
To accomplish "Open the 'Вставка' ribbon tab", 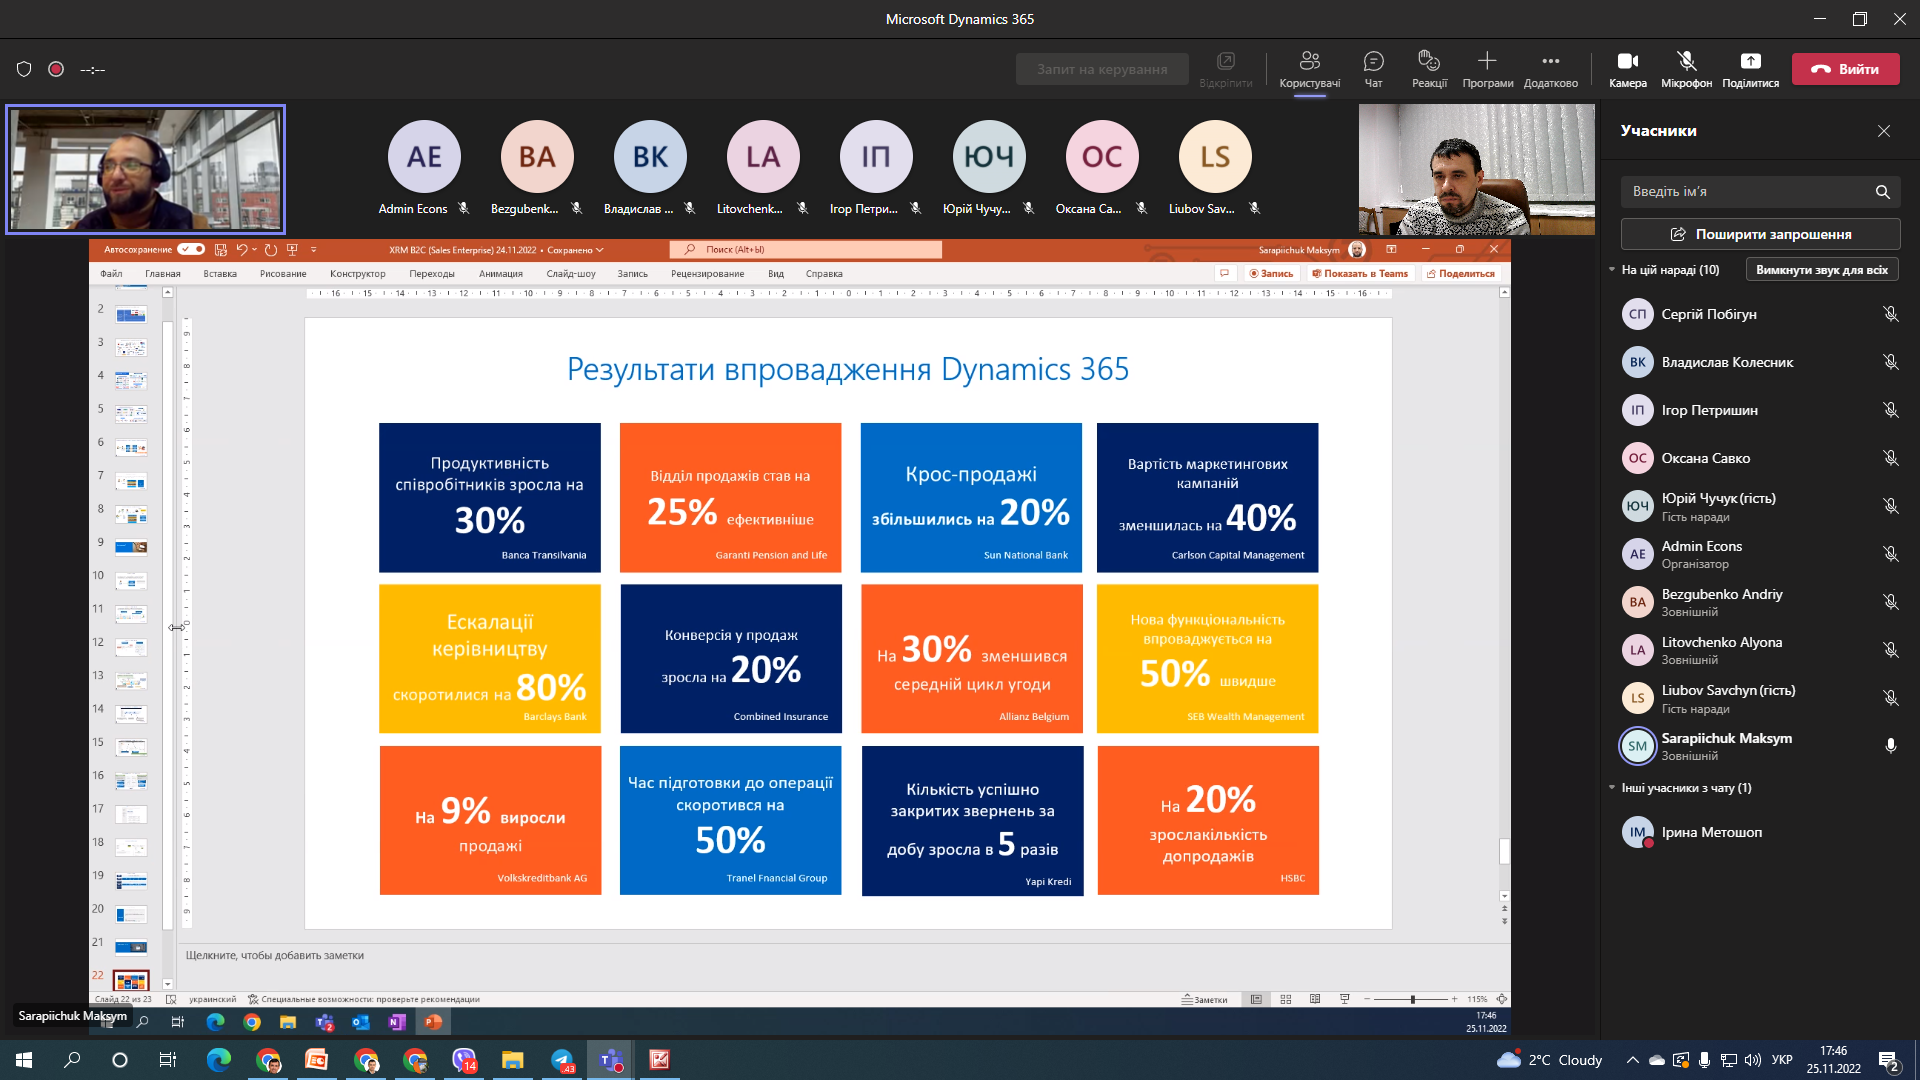I will click(220, 274).
